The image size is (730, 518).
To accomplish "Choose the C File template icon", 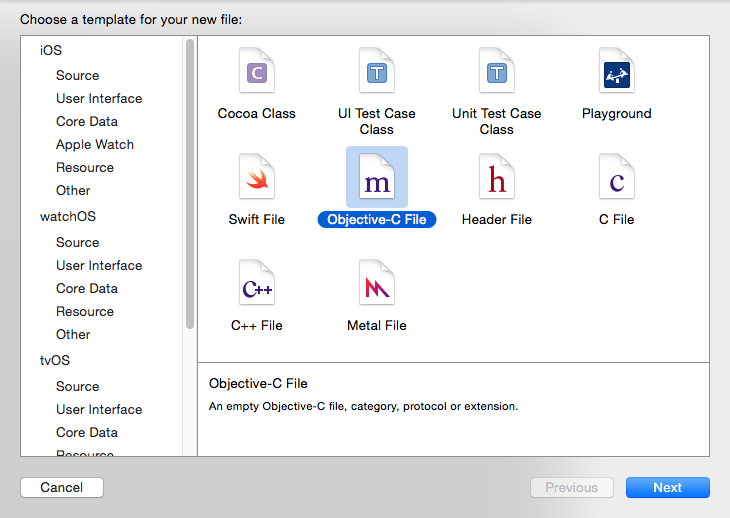I will pos(616,176).
